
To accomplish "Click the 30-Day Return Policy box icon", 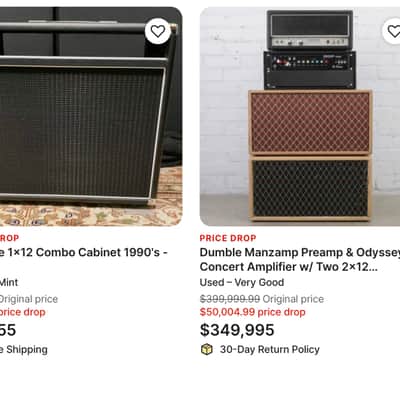I will coord(207,349).
